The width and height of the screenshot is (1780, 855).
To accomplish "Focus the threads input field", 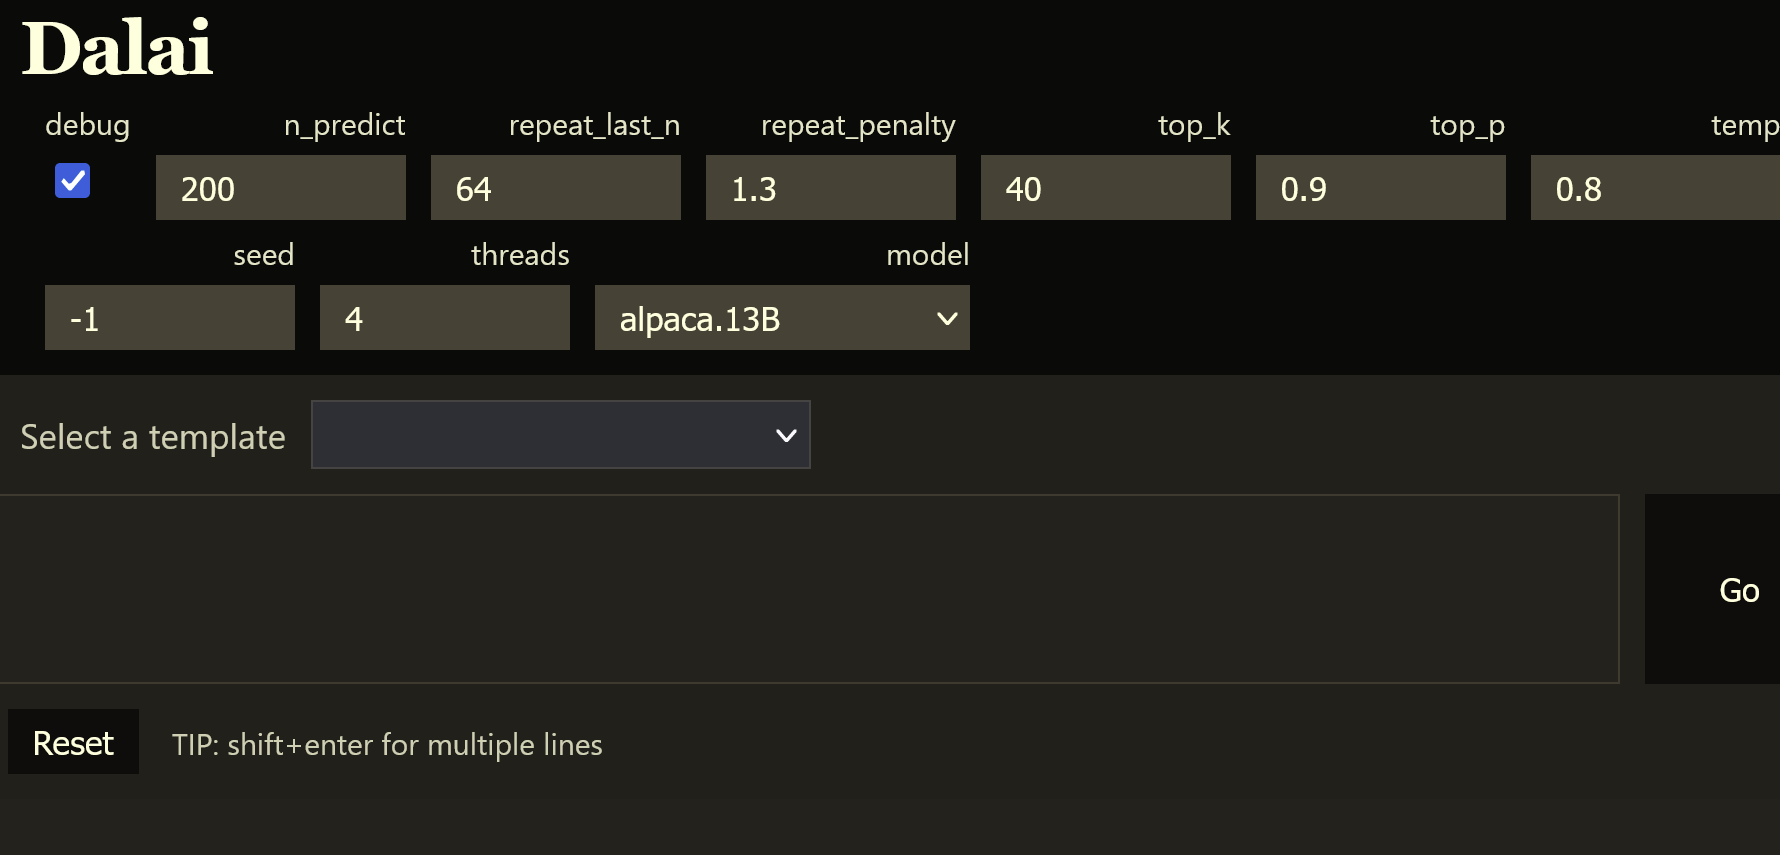I will [x=444, y=317].
